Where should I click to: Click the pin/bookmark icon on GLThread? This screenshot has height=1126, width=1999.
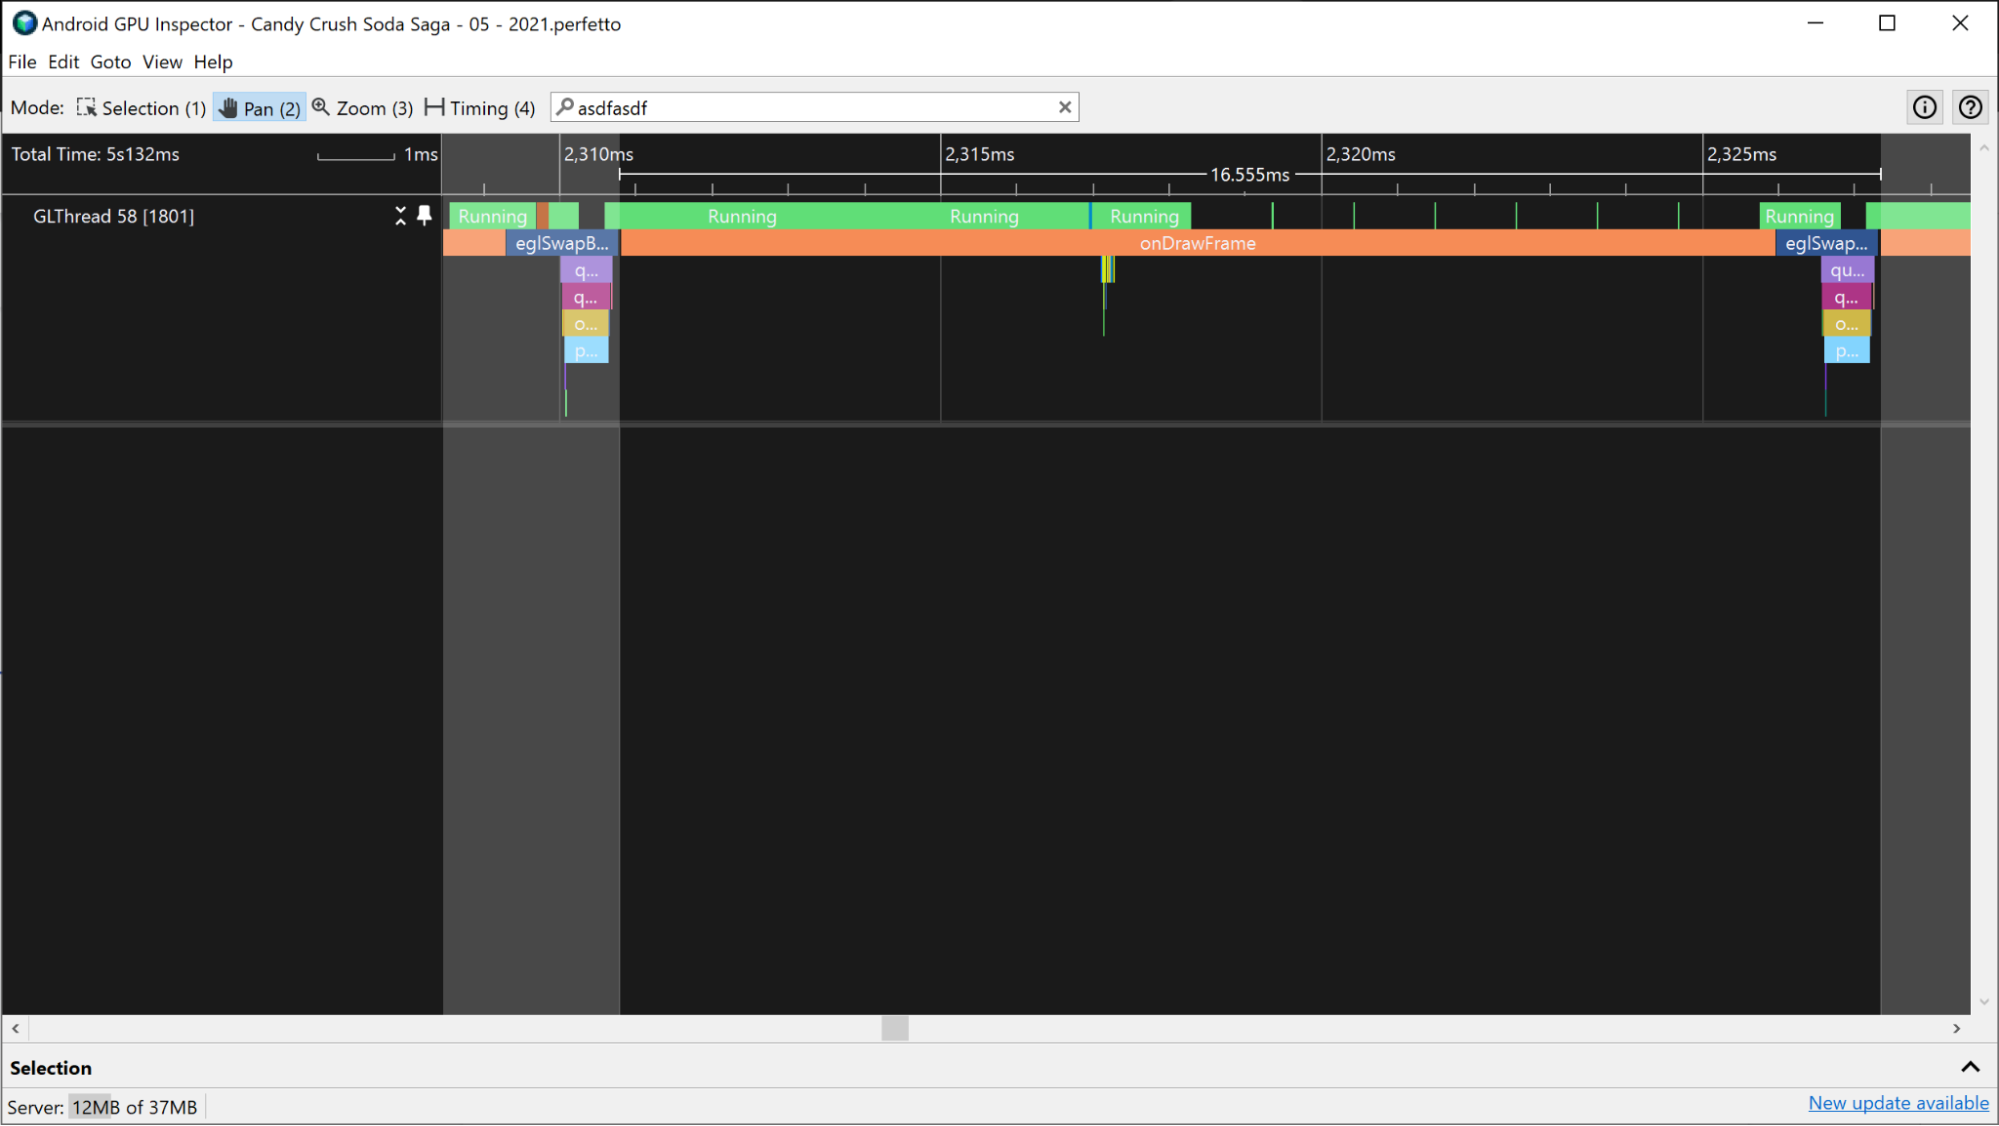click(x=424, y=216)
